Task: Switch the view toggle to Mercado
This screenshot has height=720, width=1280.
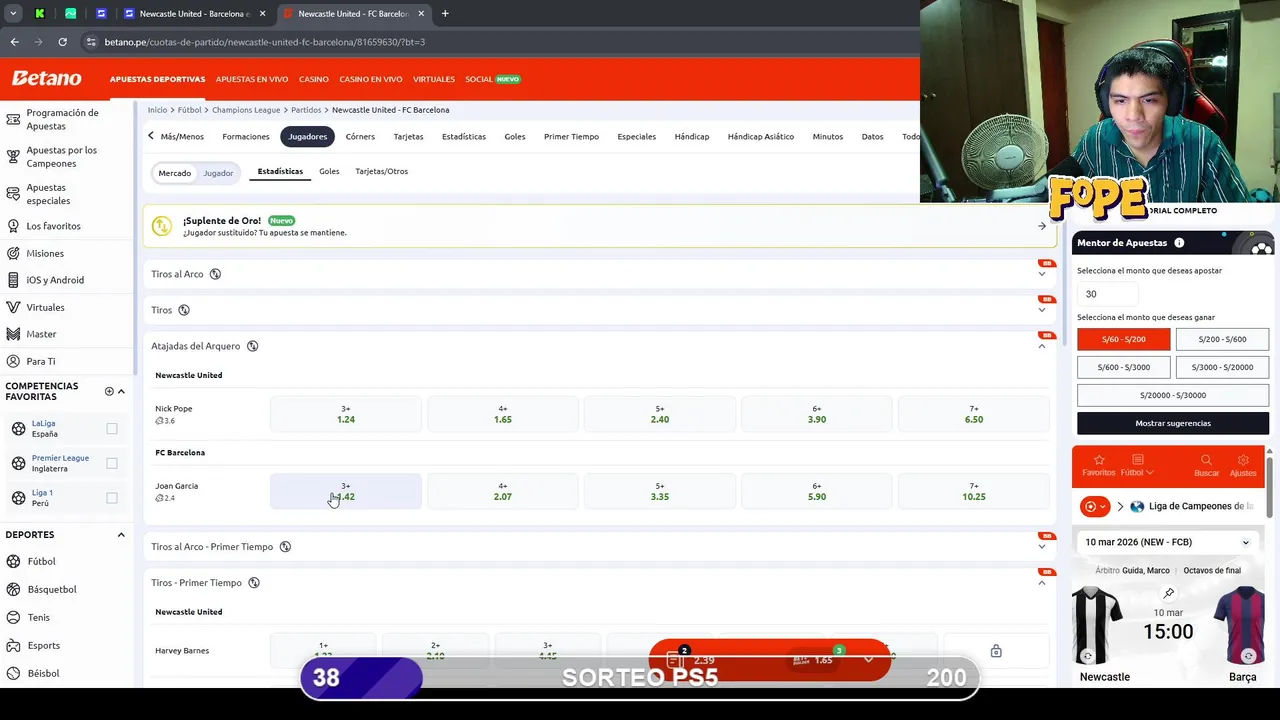Action: pyautogui.click(x=174, y=173)
